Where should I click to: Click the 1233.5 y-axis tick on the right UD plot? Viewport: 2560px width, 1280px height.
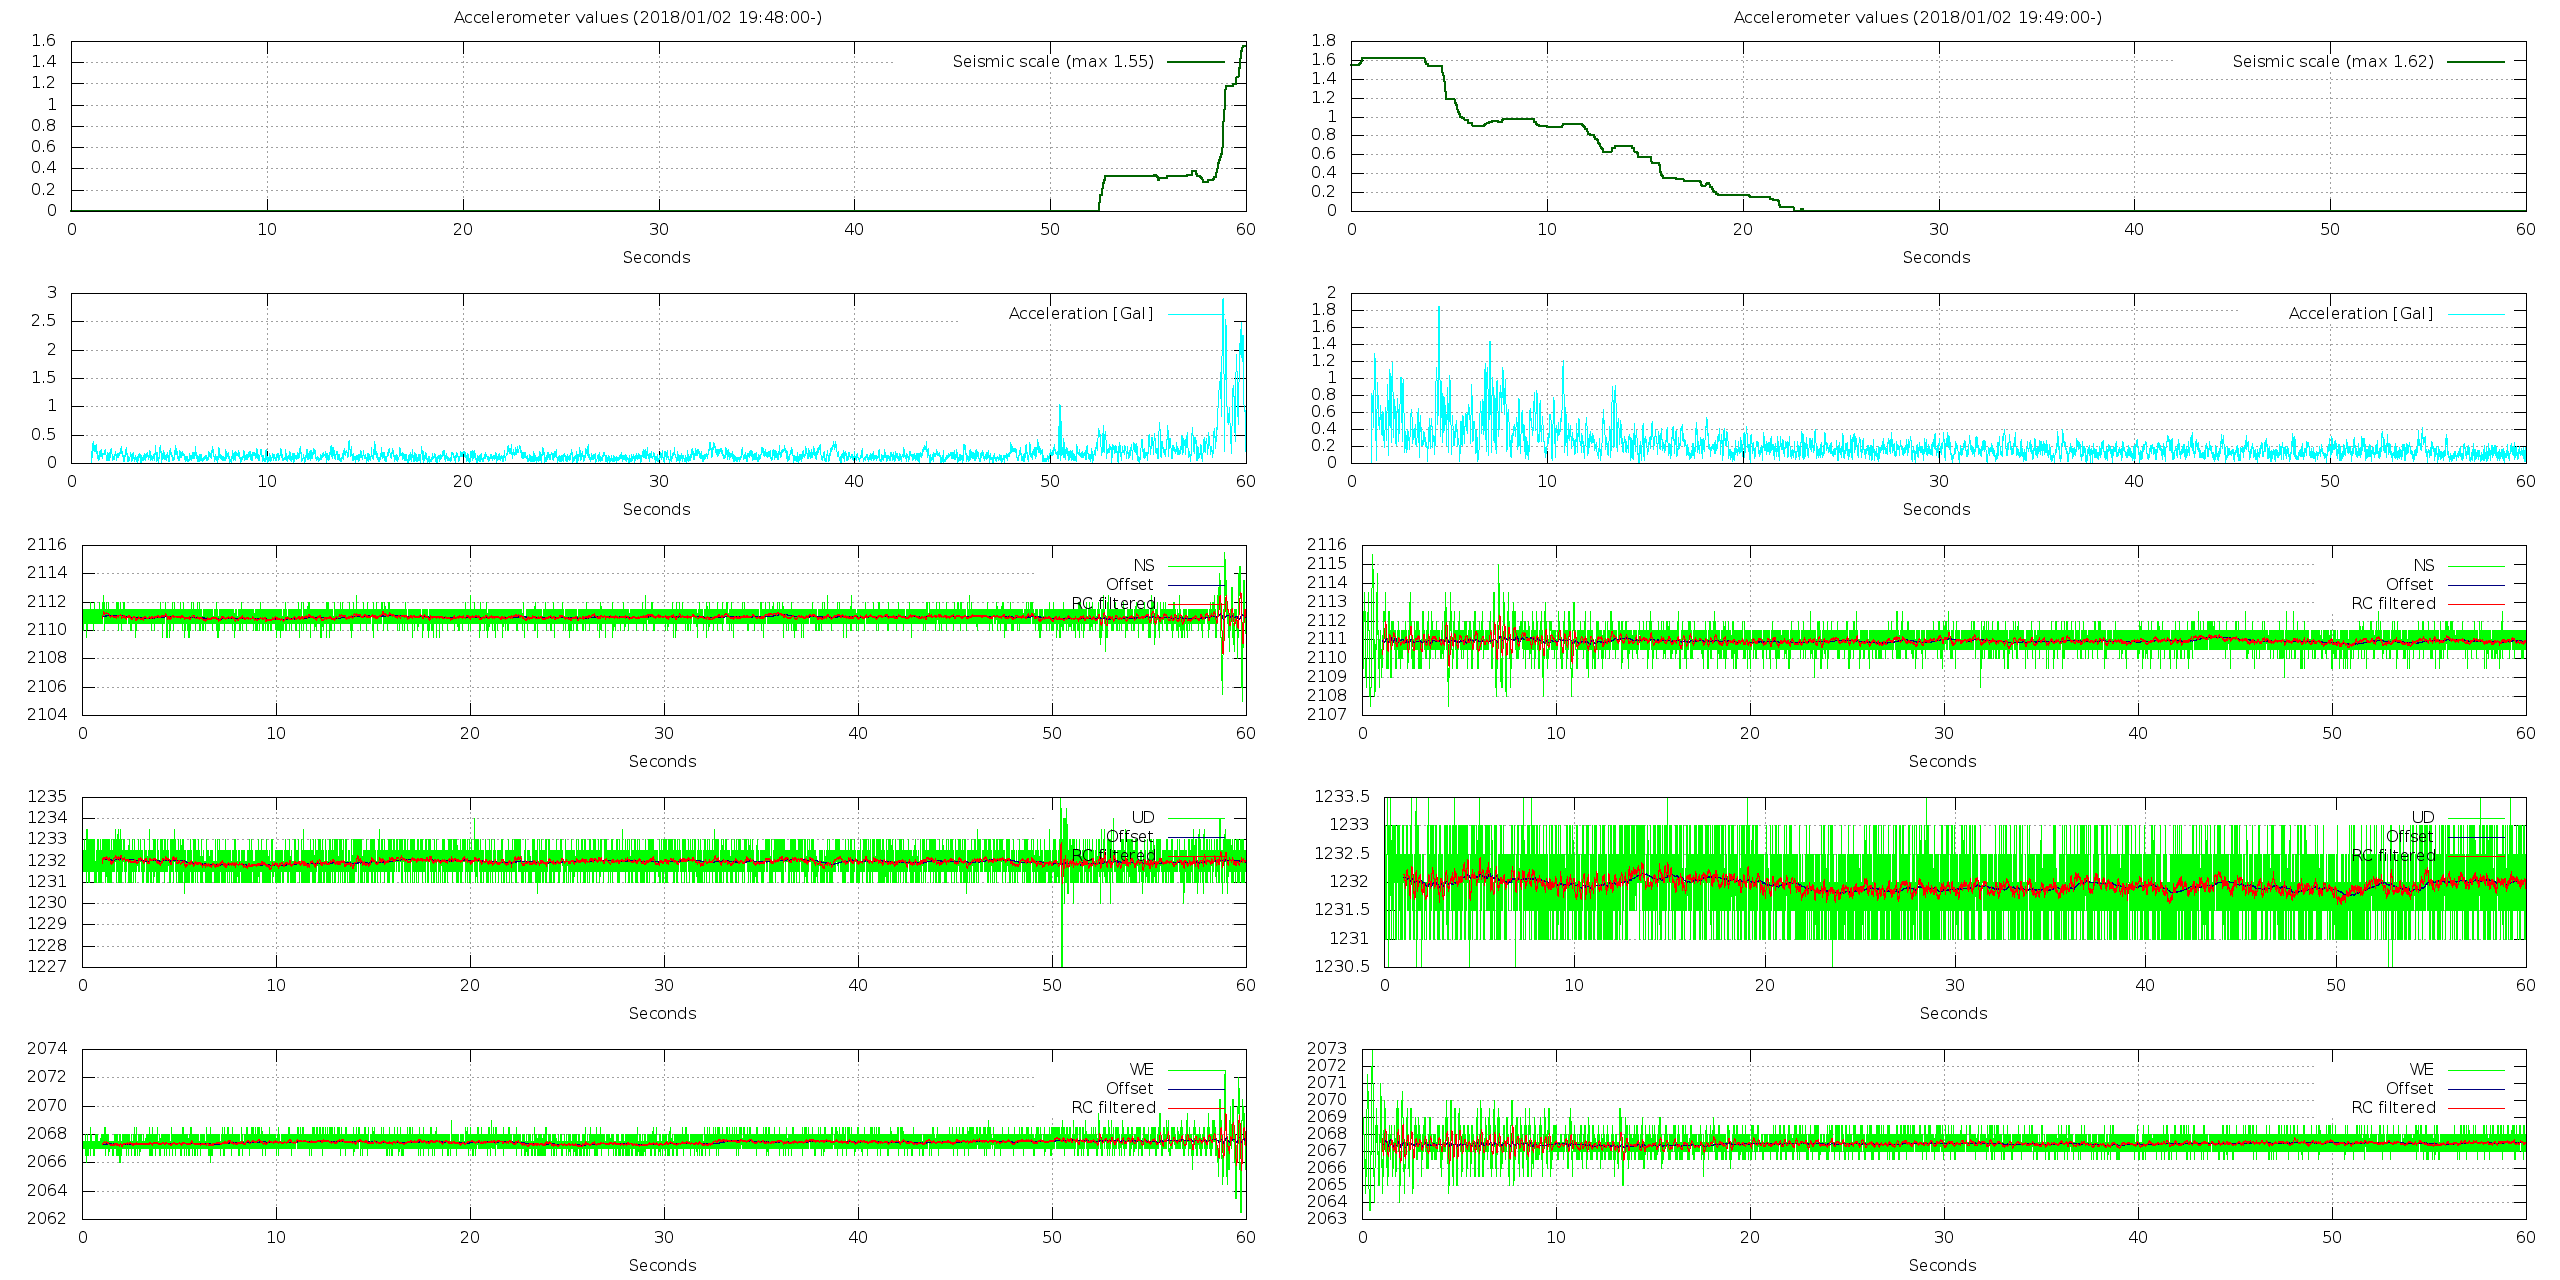pos(1341,796)
